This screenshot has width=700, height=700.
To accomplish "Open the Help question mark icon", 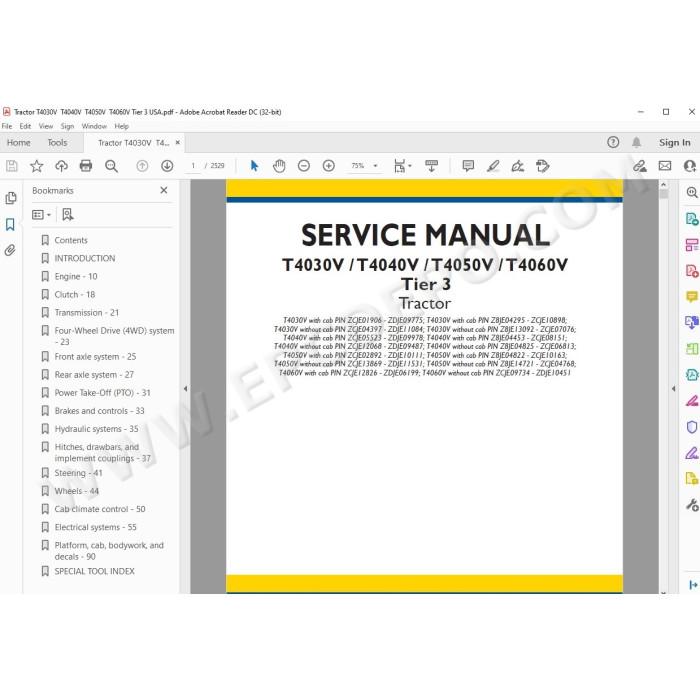I will pyautogui.click(x=613, y=142).
